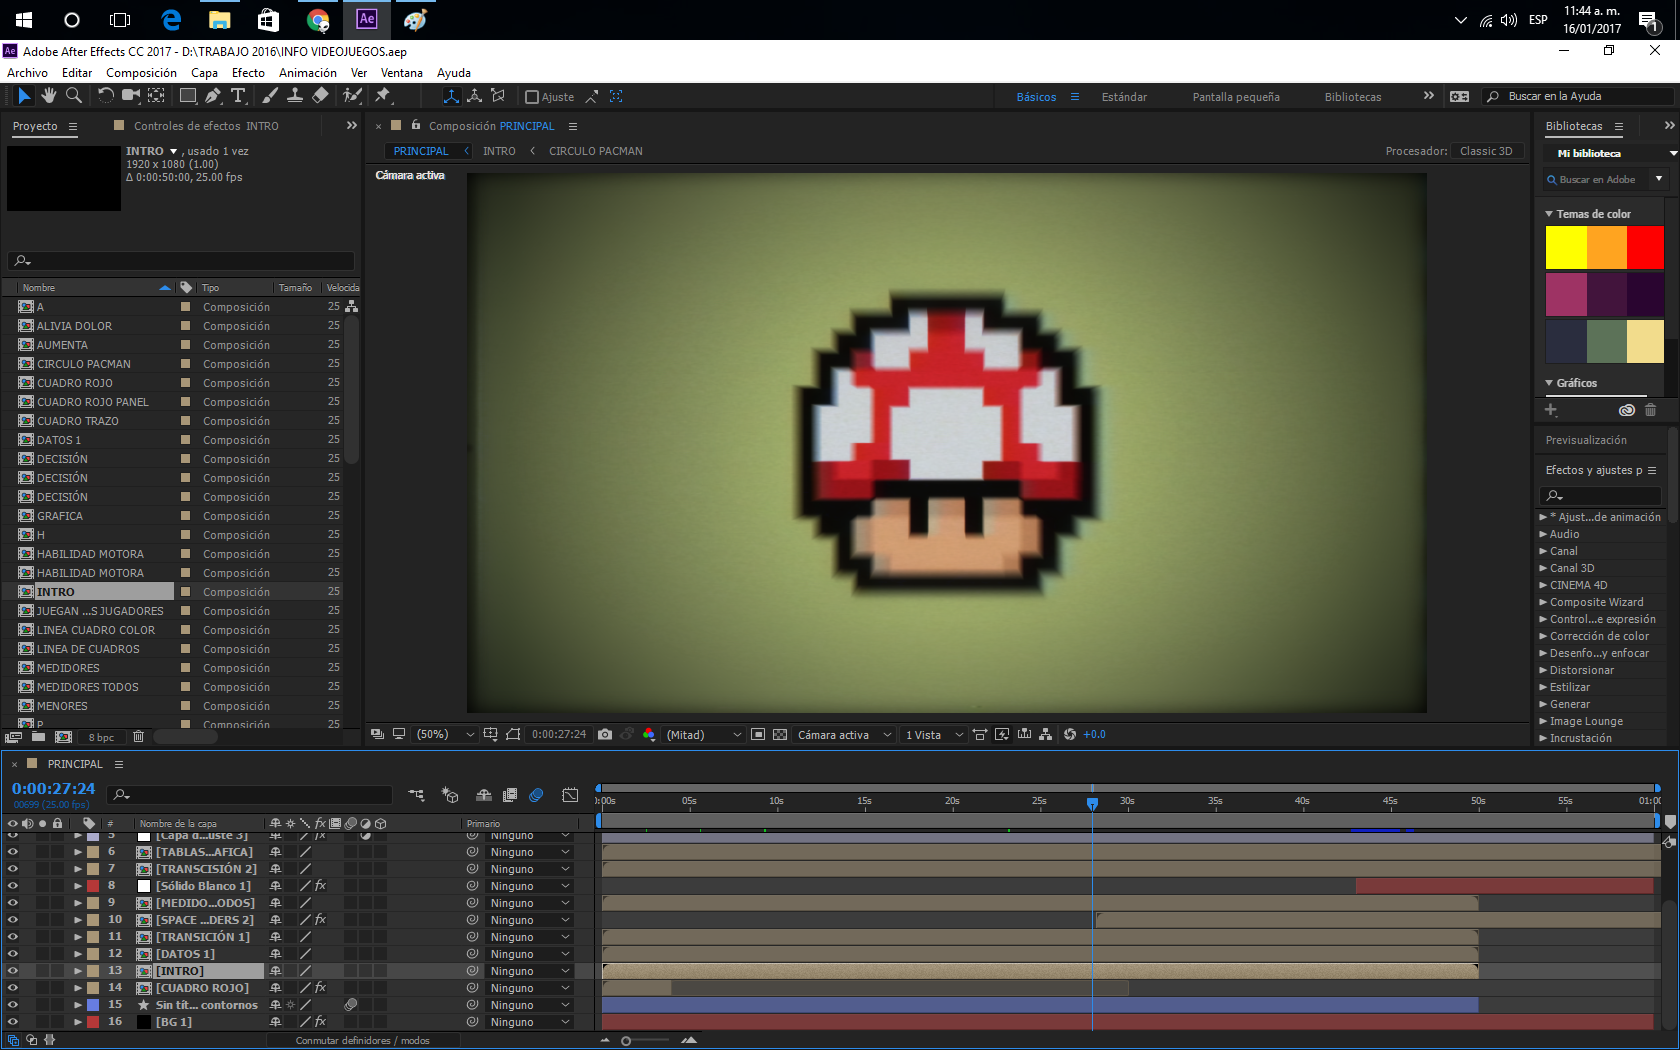This screenshot has width=1680, height=1050.
Task: Open the Archivo menu
Action: point(27,73)
